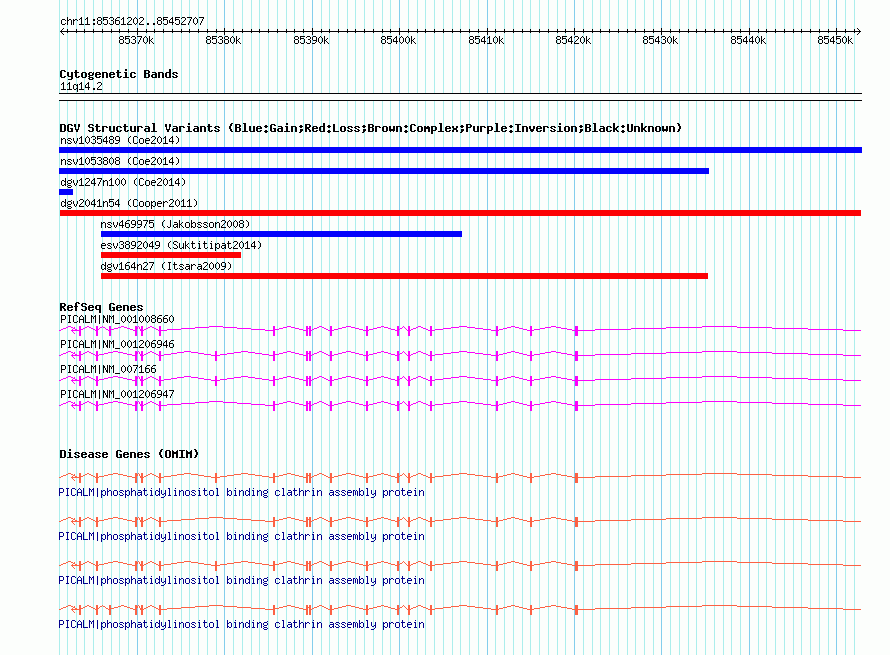Open transcript label PICALM|NM_001206947
The height and width of the screenshot is (655, 890).
pos(117,394)
